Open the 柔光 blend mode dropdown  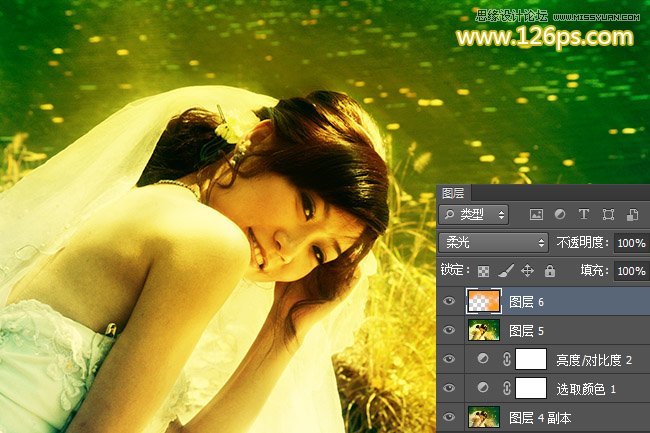[x=493, y=243]
